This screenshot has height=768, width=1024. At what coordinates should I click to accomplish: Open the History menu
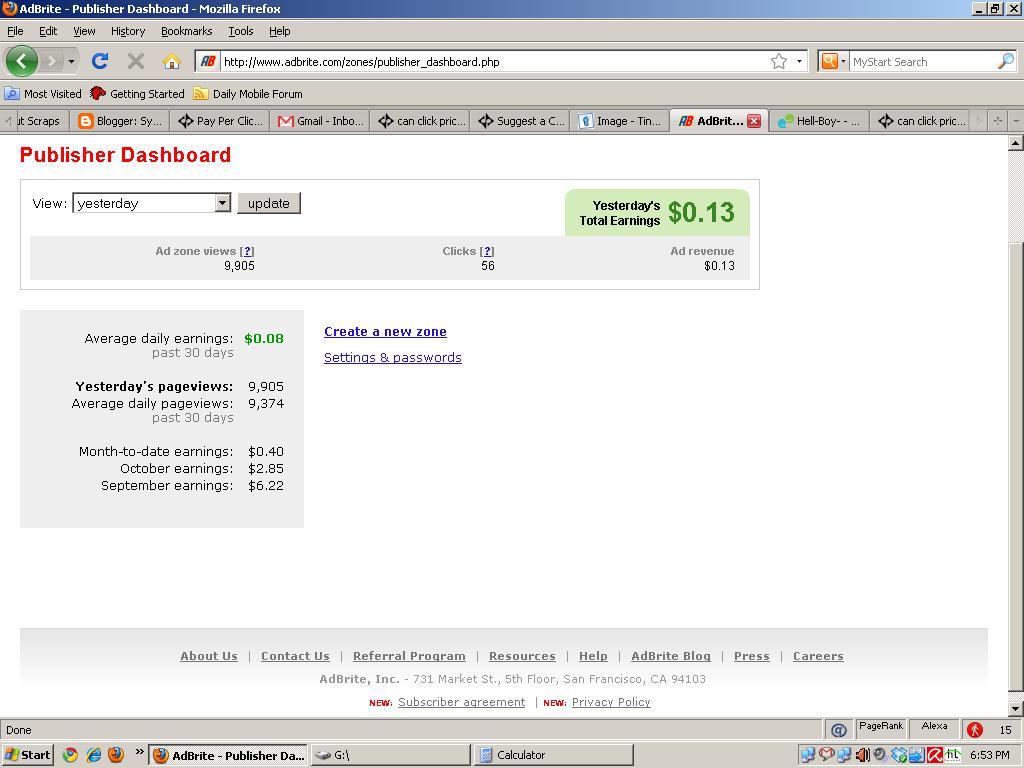128,31
